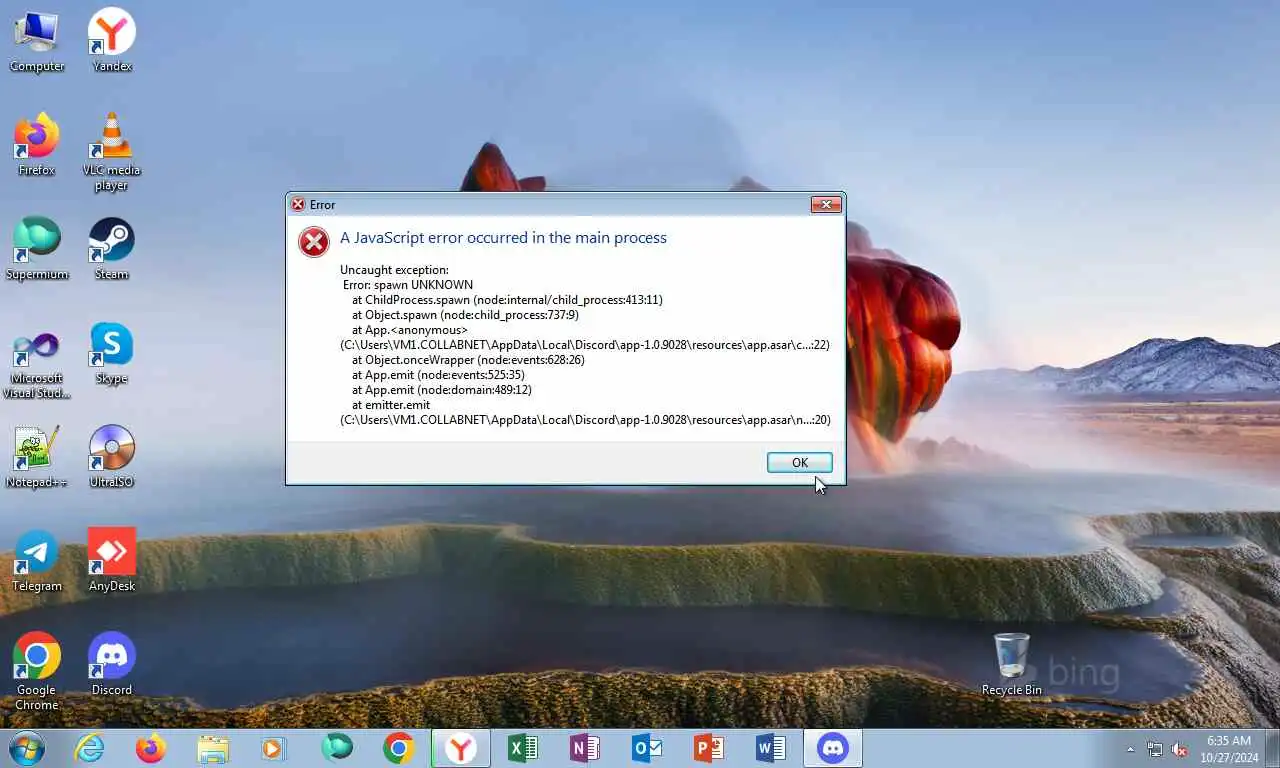Open the network status tray icon

click(1155, 749)
